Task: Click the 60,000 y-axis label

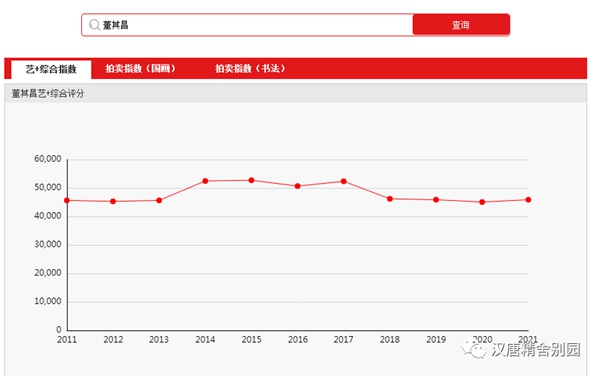Action: pyautogui.click(x=47, y=159)
